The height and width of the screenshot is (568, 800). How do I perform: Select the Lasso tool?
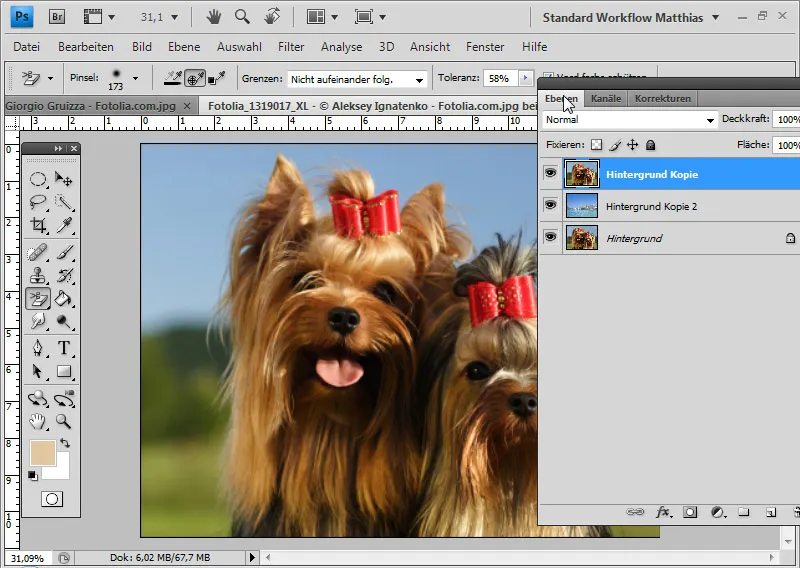coord(38,202)
